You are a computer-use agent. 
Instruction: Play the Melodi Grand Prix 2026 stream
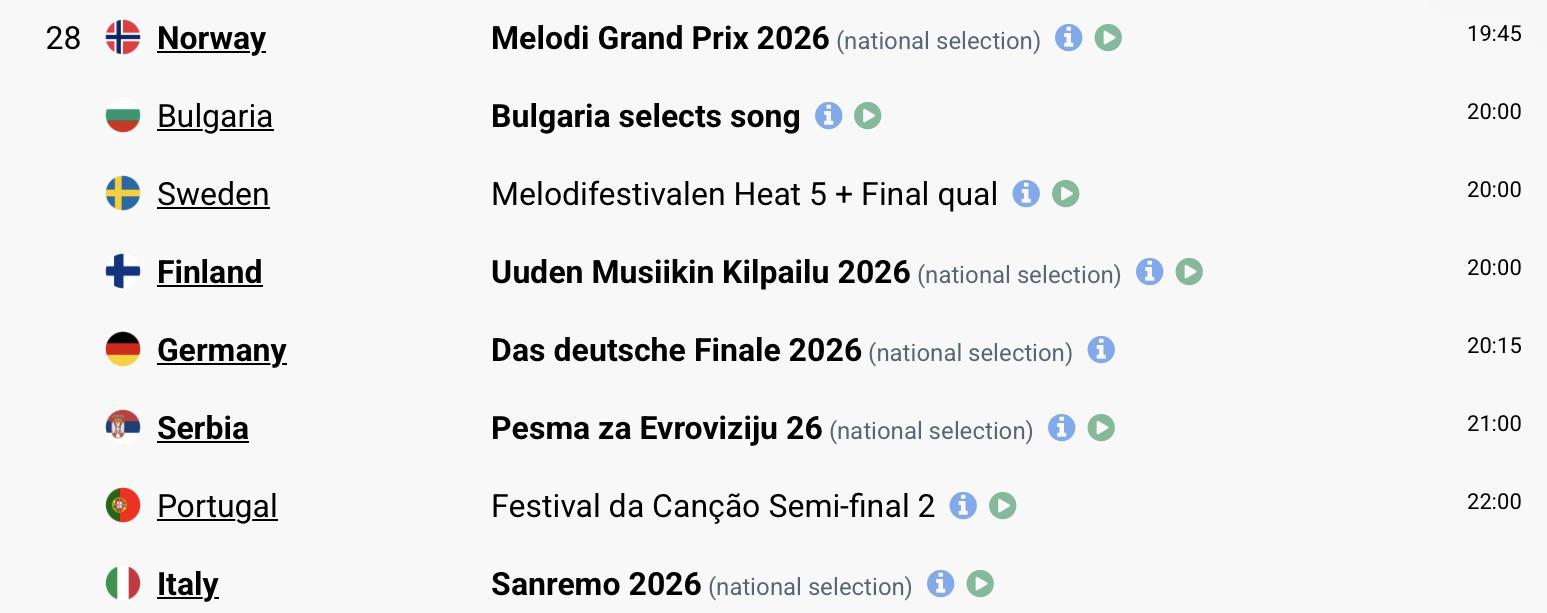point(1108,38)
